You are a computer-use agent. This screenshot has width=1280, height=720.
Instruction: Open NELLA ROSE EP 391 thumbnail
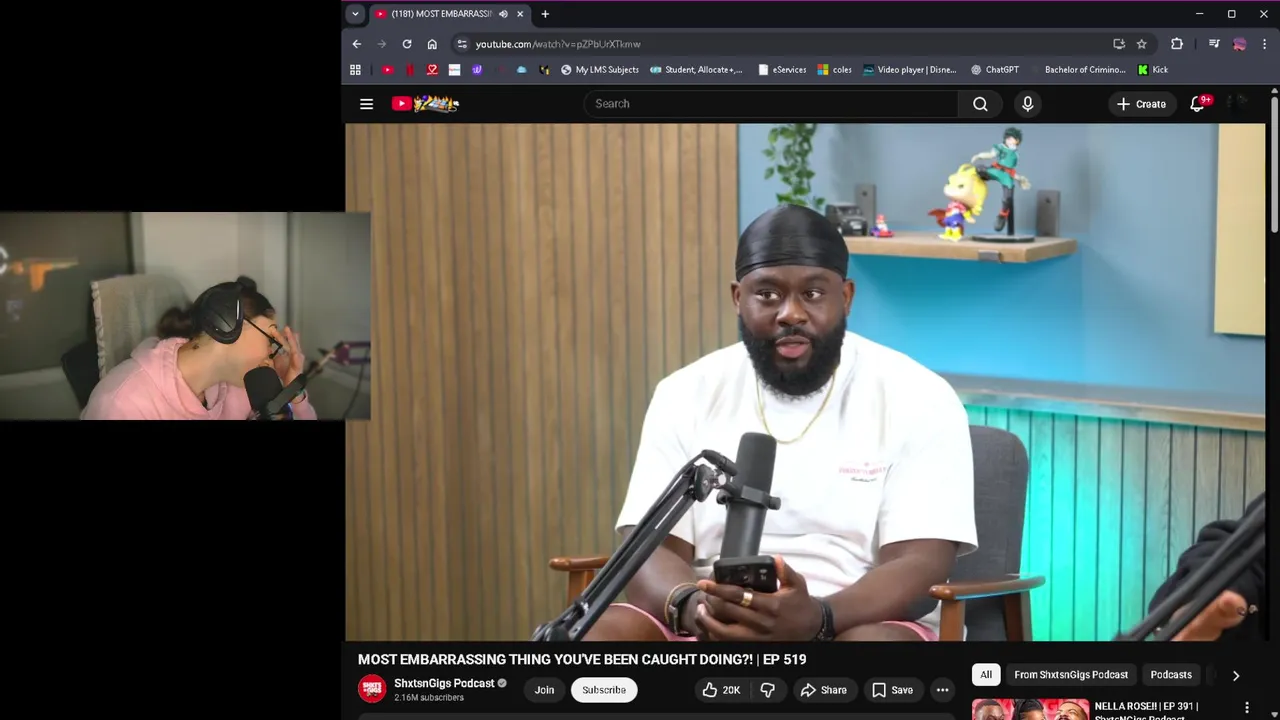coord(1030,709)
